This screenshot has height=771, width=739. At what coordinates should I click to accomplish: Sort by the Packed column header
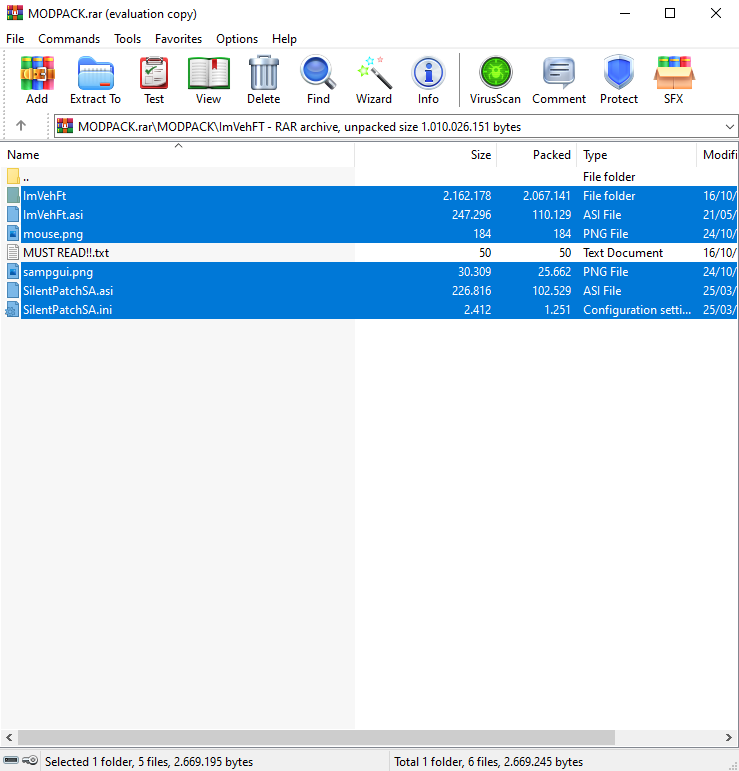click(x=537, y=155)
